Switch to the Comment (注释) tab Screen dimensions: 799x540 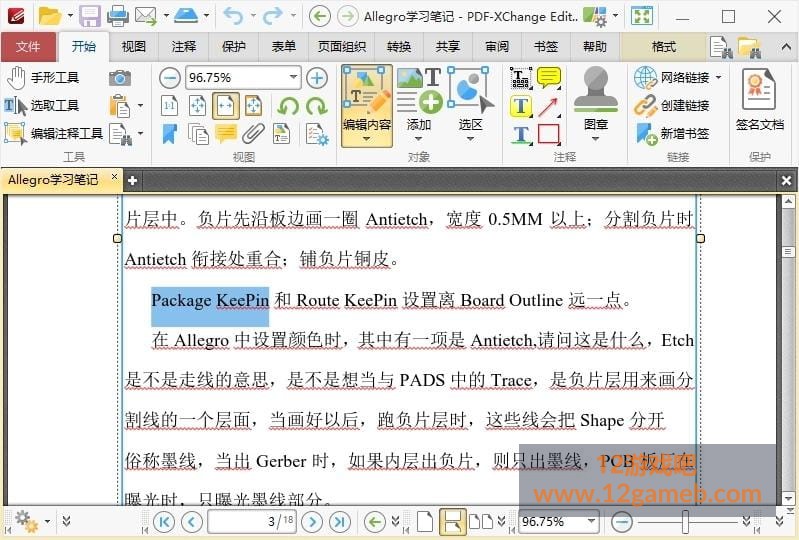click(x=184, y=46)
